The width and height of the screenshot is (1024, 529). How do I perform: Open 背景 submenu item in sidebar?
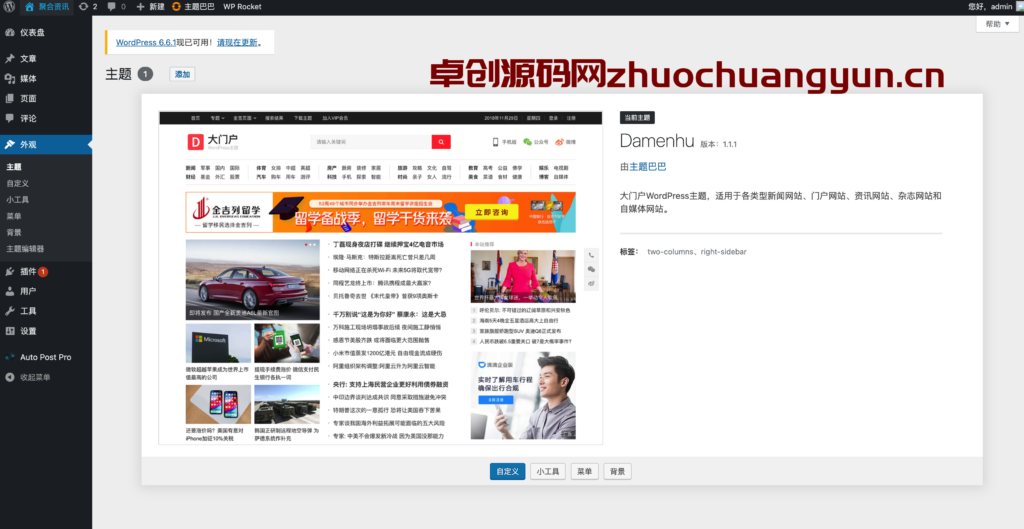[x=14, y=232]
